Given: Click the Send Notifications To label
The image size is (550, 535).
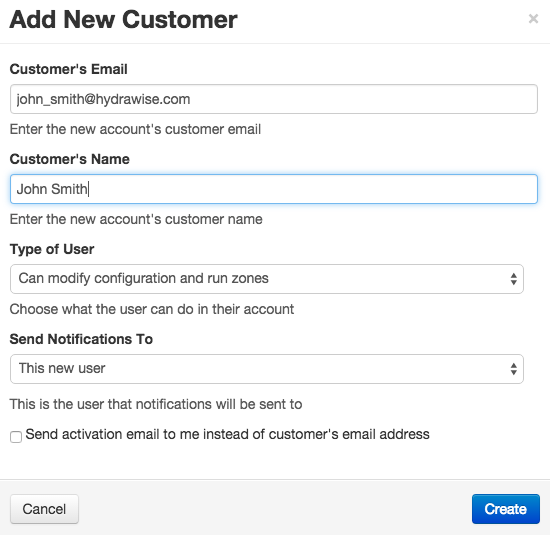Looking at the screenshot, I should (81, 339).
